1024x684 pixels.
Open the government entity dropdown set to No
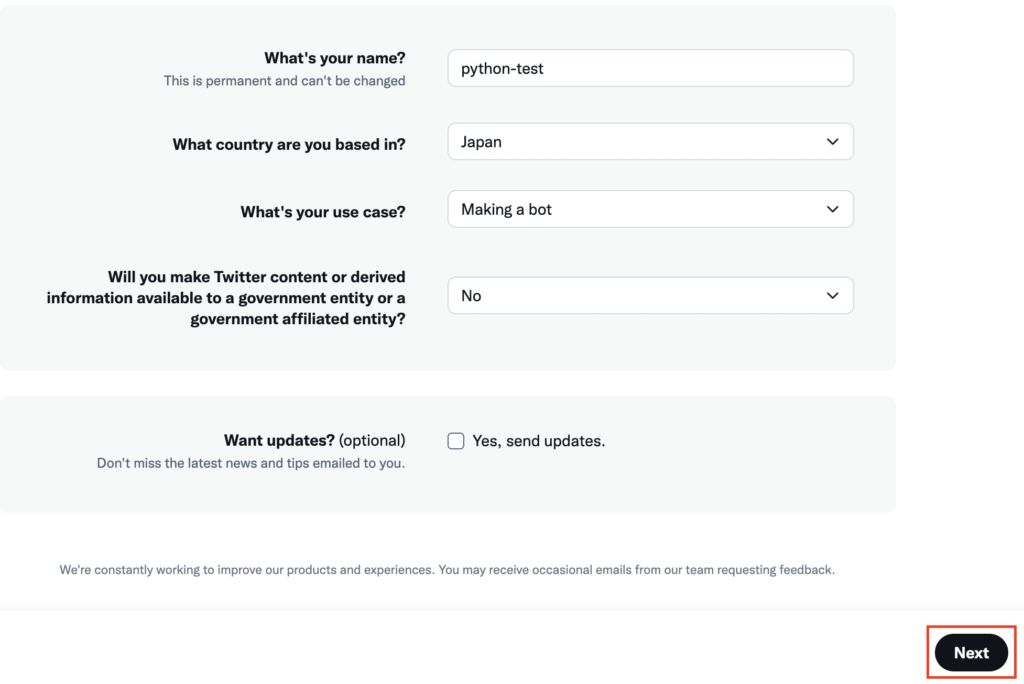click(650, 295)
